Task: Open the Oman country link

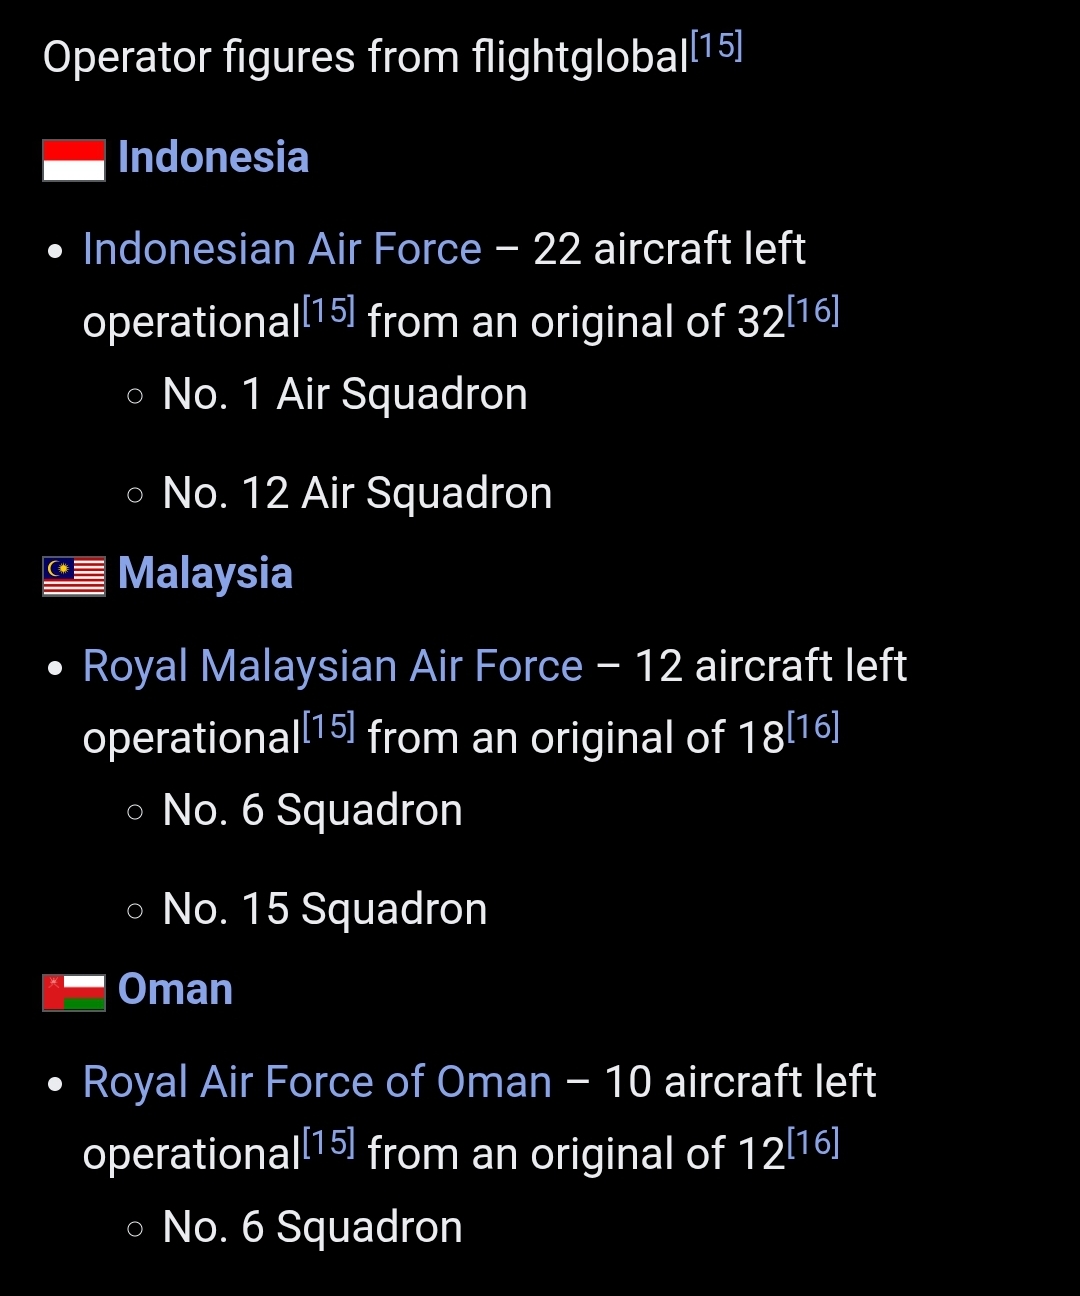Action: [175, 990]
